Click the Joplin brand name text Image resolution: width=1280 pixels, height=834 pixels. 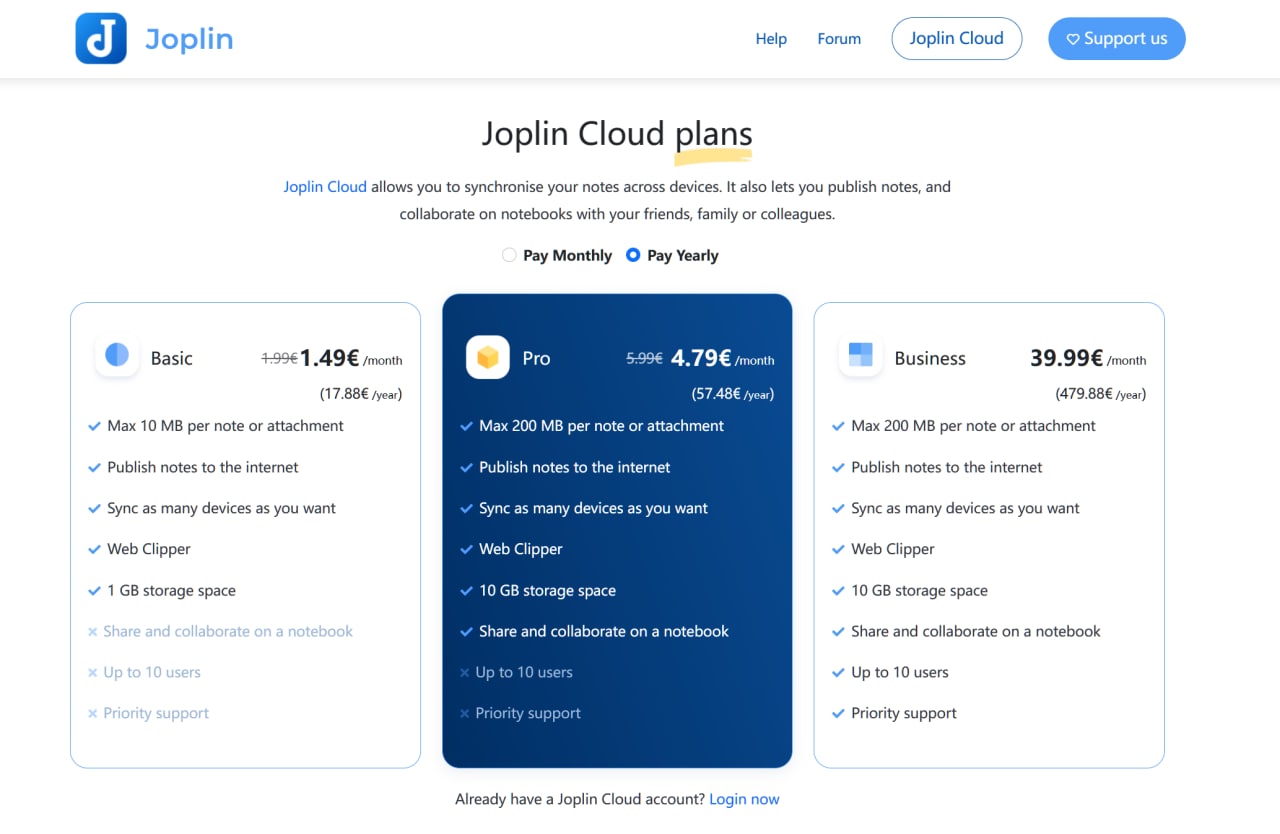click(x=189, y=39)
